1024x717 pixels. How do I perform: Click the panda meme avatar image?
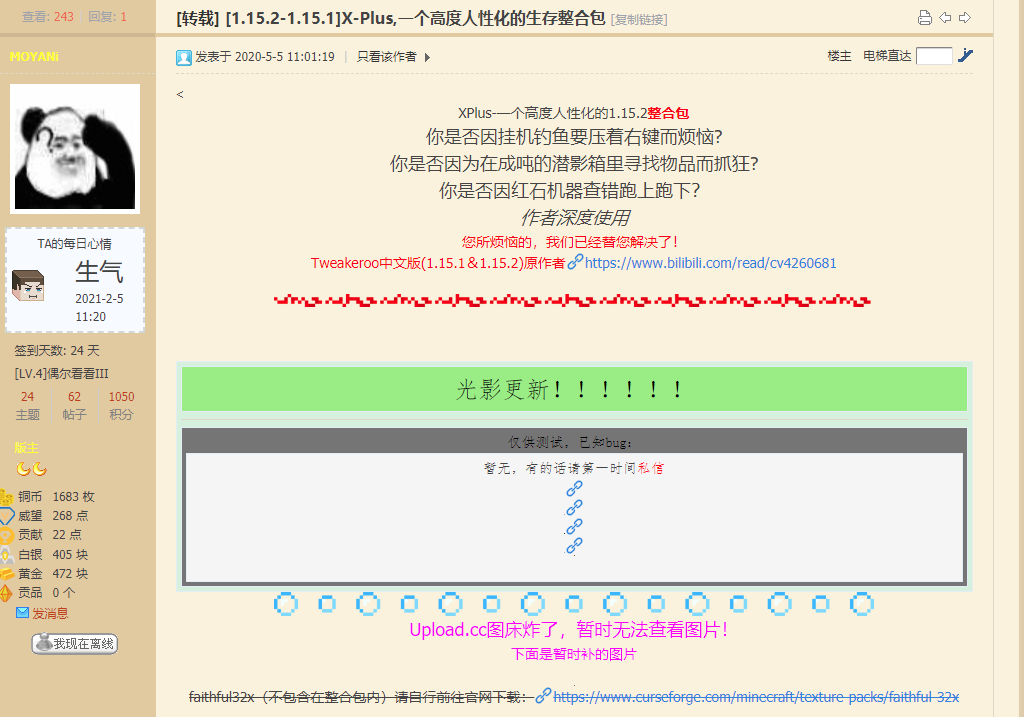pyautogui.click(x=75, y=148)
